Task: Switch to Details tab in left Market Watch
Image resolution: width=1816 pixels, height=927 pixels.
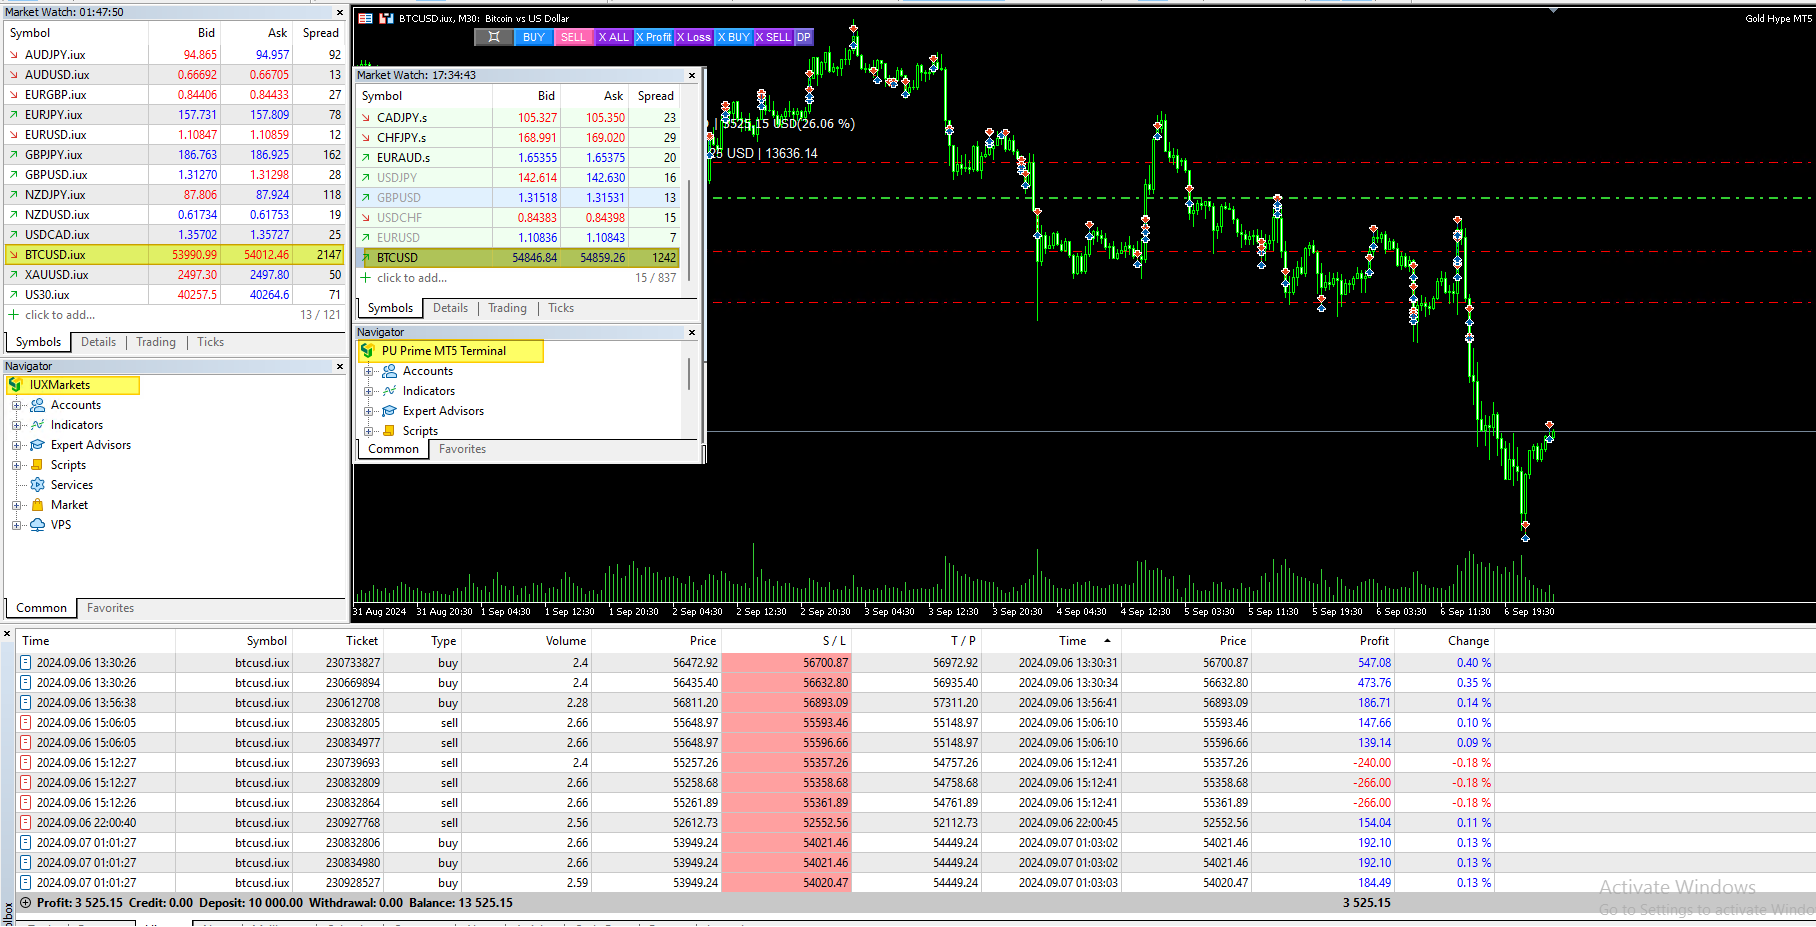Action: coord(98,342)
